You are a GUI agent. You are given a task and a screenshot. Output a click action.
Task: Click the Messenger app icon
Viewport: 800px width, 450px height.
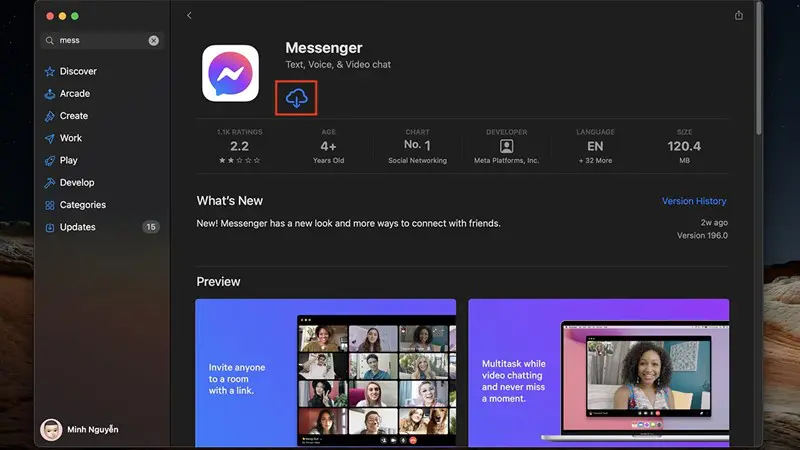(230, 73)
